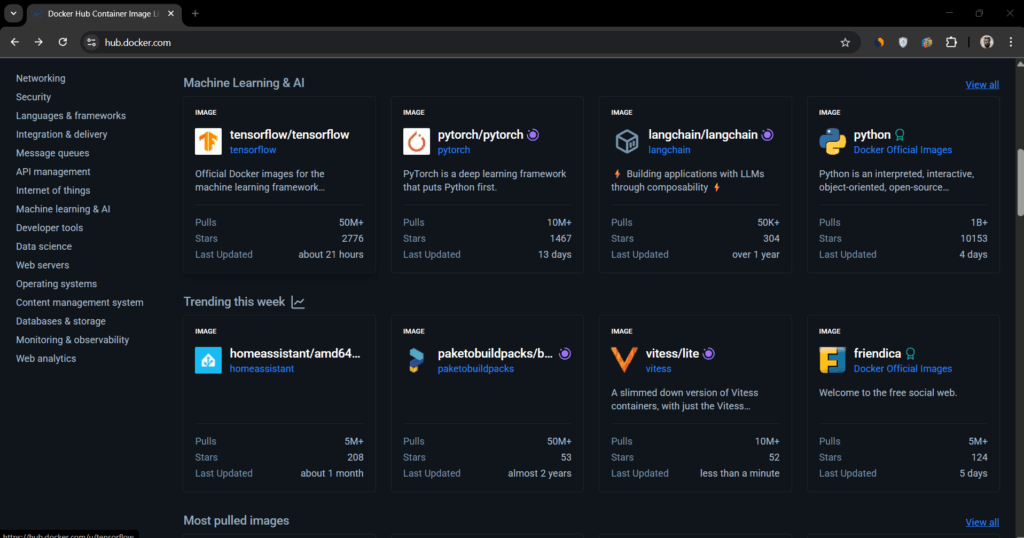Go back with the browser back arrow
This screenshot has height=538, width=1024.
14,42
